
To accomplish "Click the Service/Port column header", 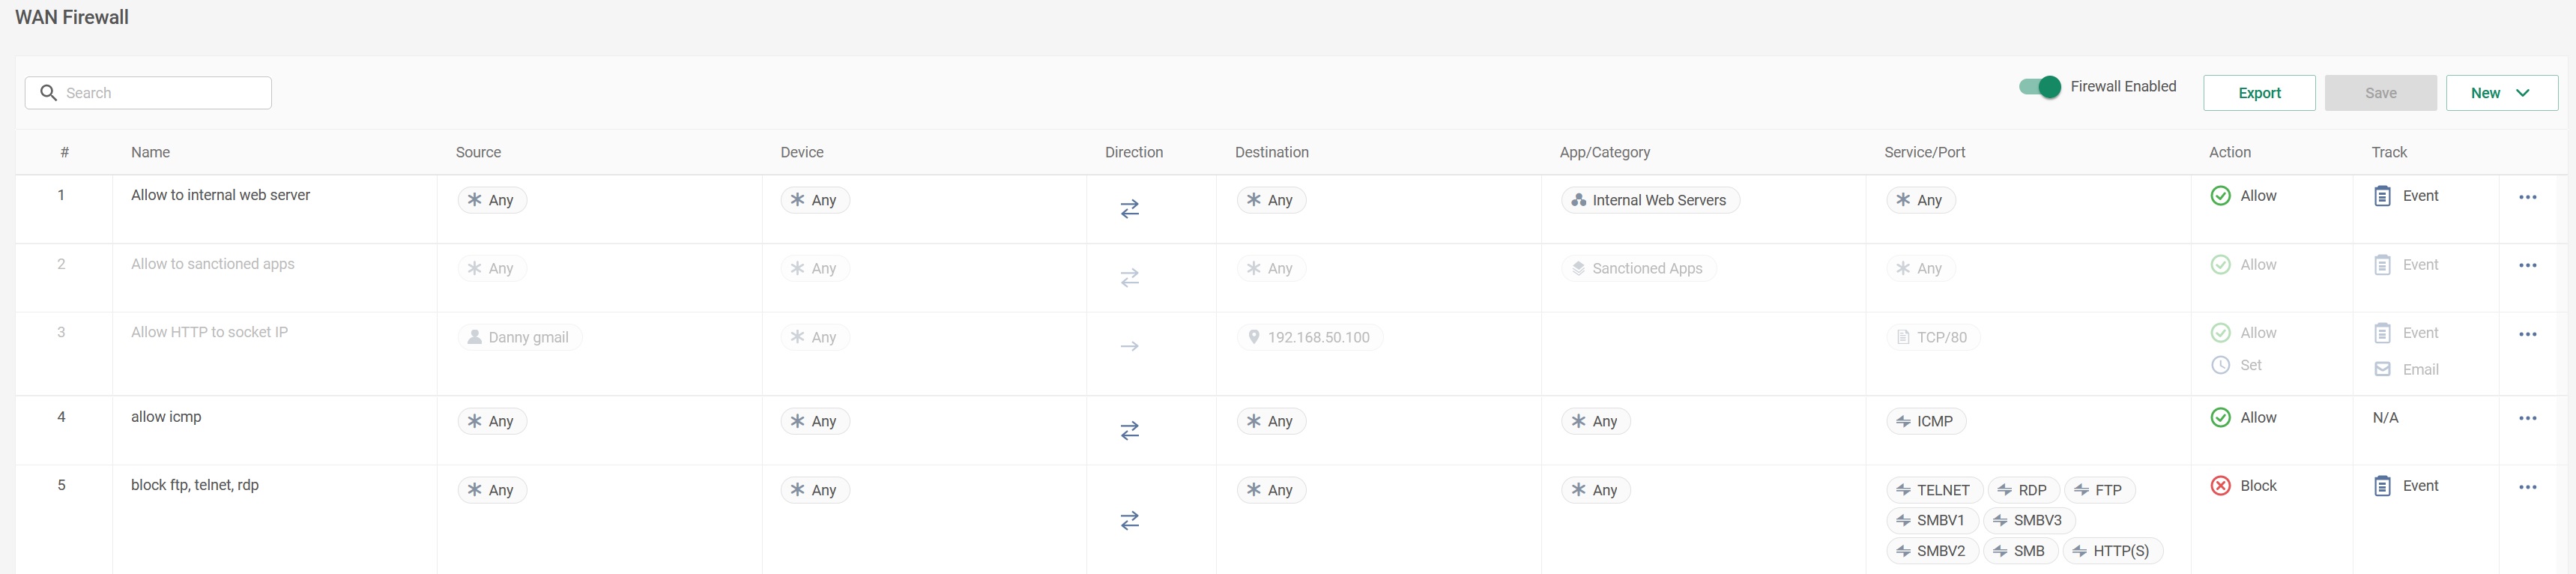I will tap(1924, 152).
